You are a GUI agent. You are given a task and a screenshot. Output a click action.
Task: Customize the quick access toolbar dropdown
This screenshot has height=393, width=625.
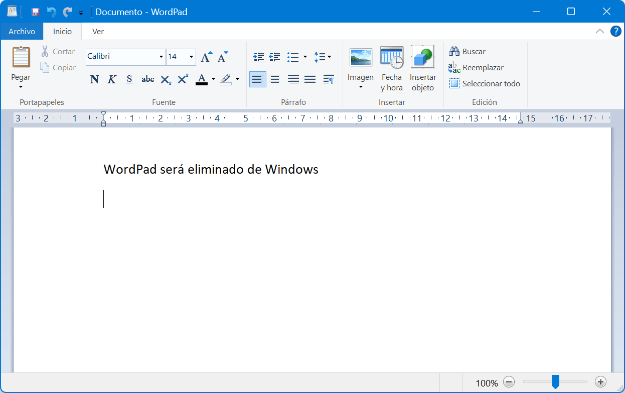81,13
